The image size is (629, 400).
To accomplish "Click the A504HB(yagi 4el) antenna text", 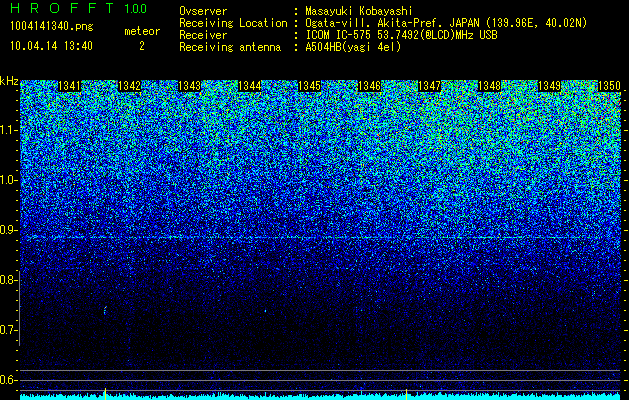I will (x=353, y=47).
